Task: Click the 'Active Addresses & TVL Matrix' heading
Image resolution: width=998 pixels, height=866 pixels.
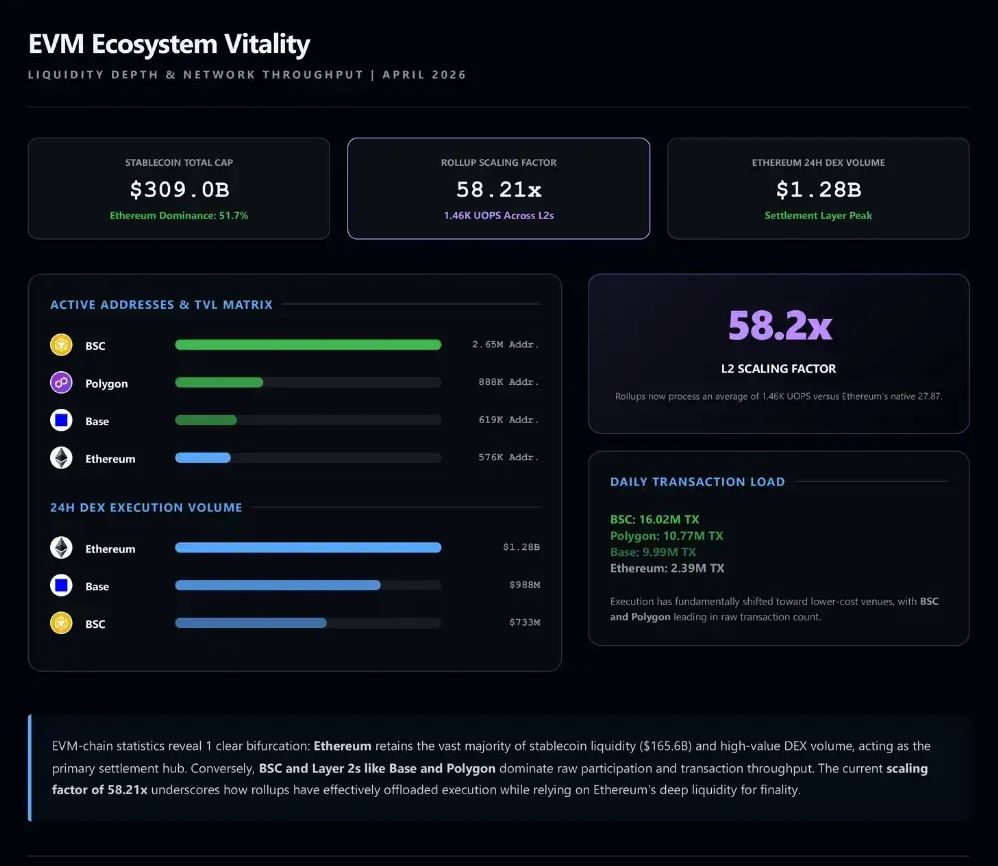Action: [161, 305]
